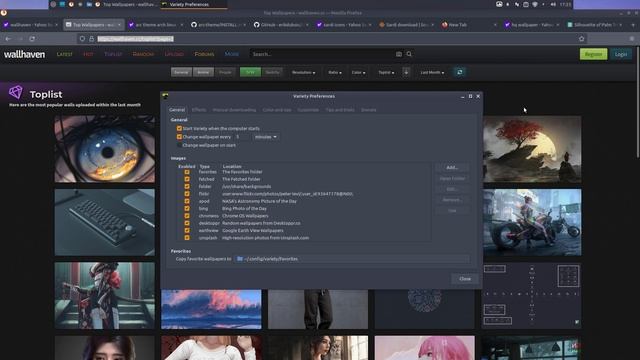The image size is (640, 360).
Task: Uncheck the flickr source
Action: click(x=187, y=194)
